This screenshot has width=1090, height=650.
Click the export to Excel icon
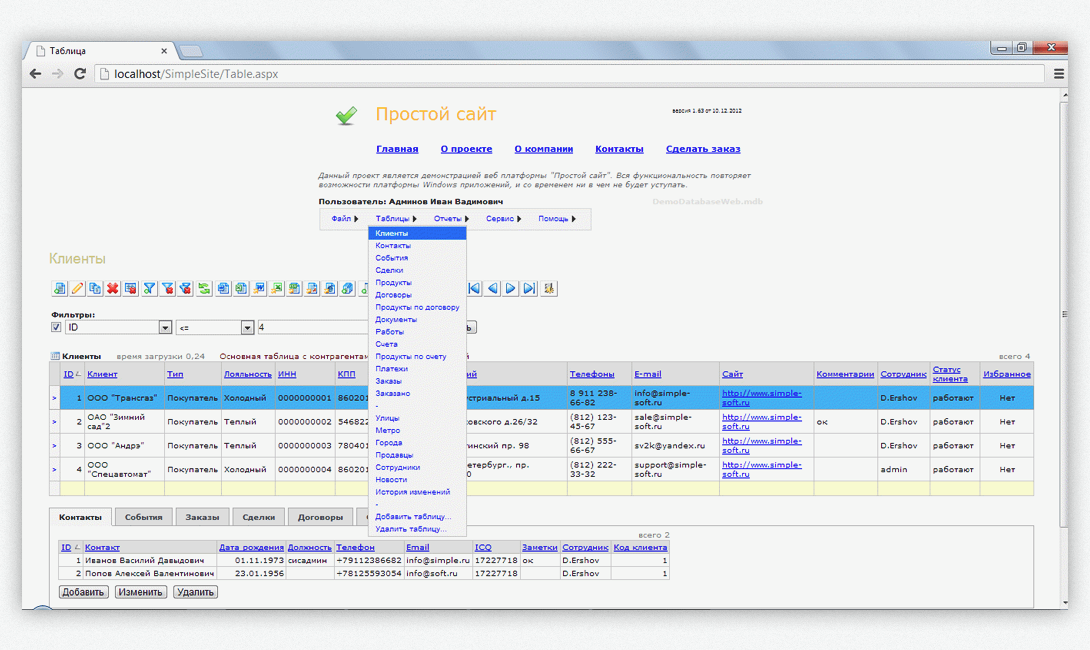click(277, 289)
